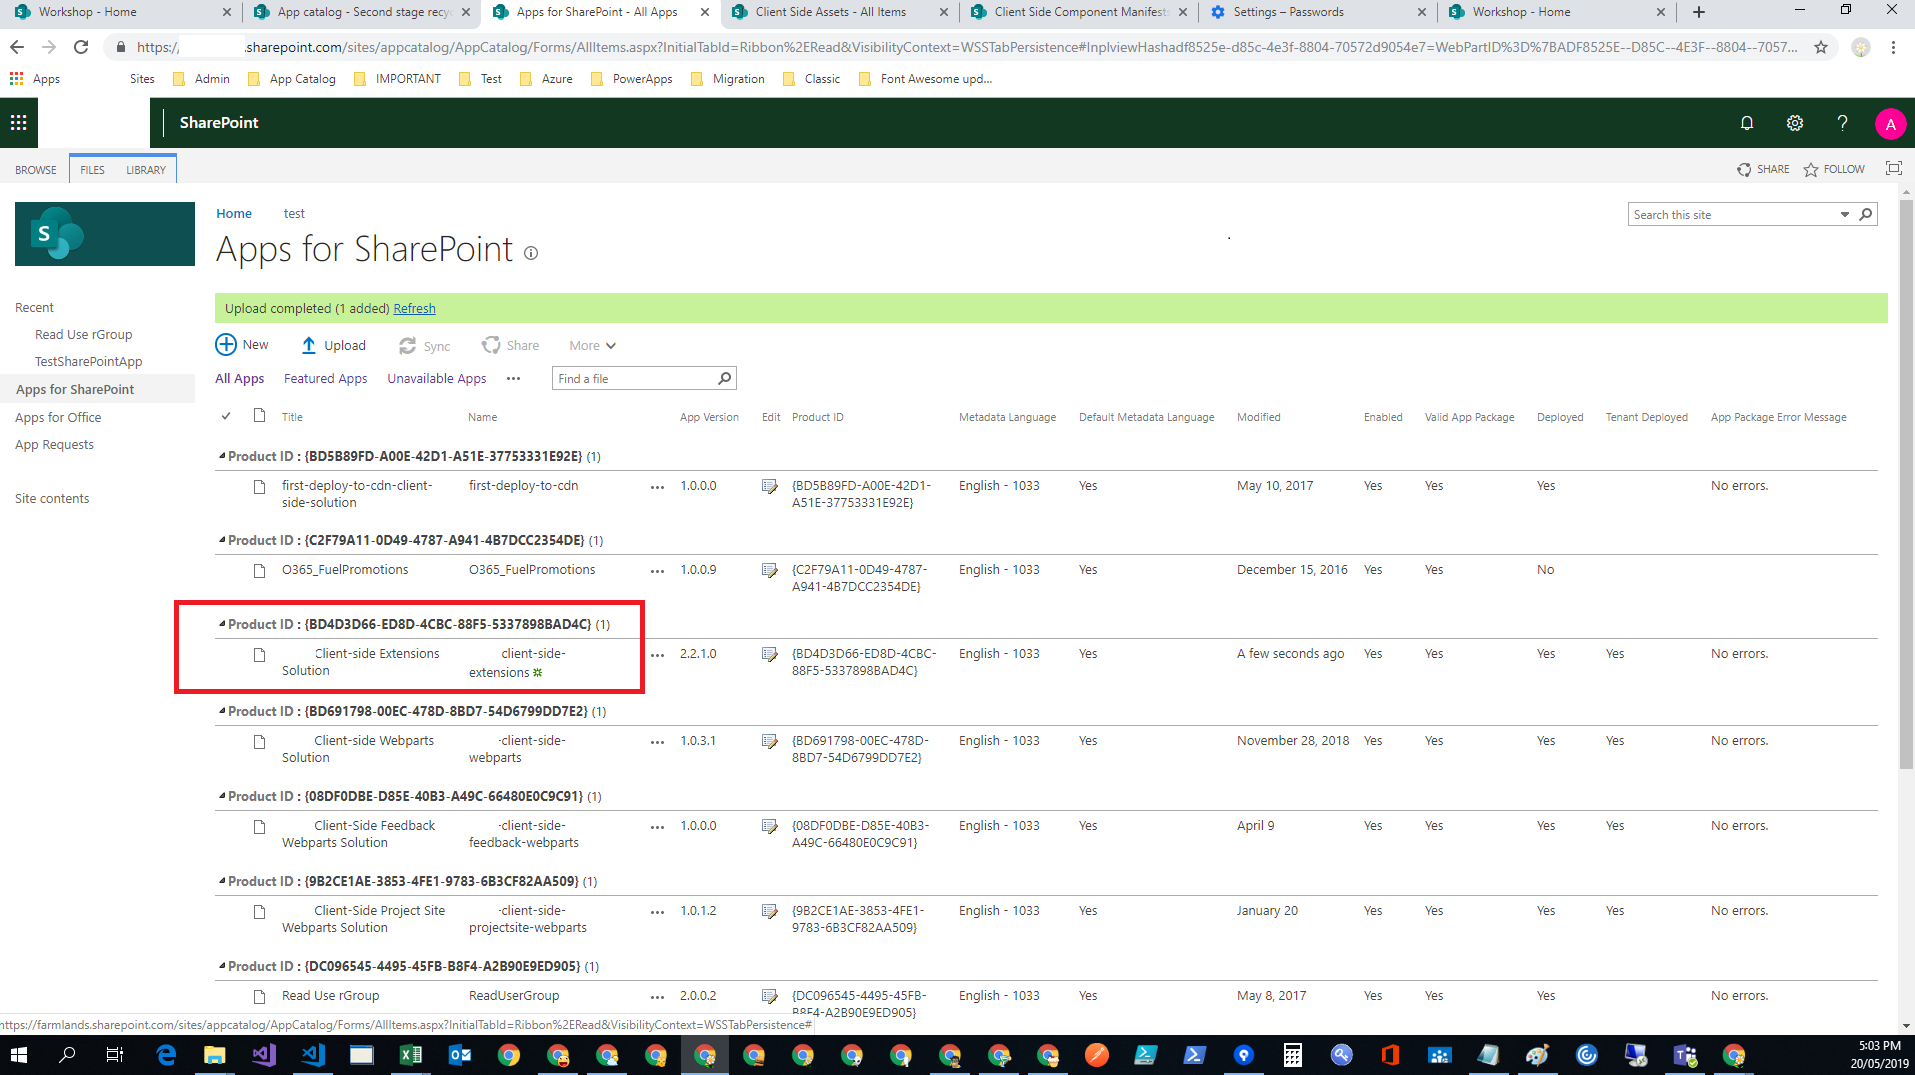
Task: Open Outlook from the taskbar
Action: point(460,1055)
